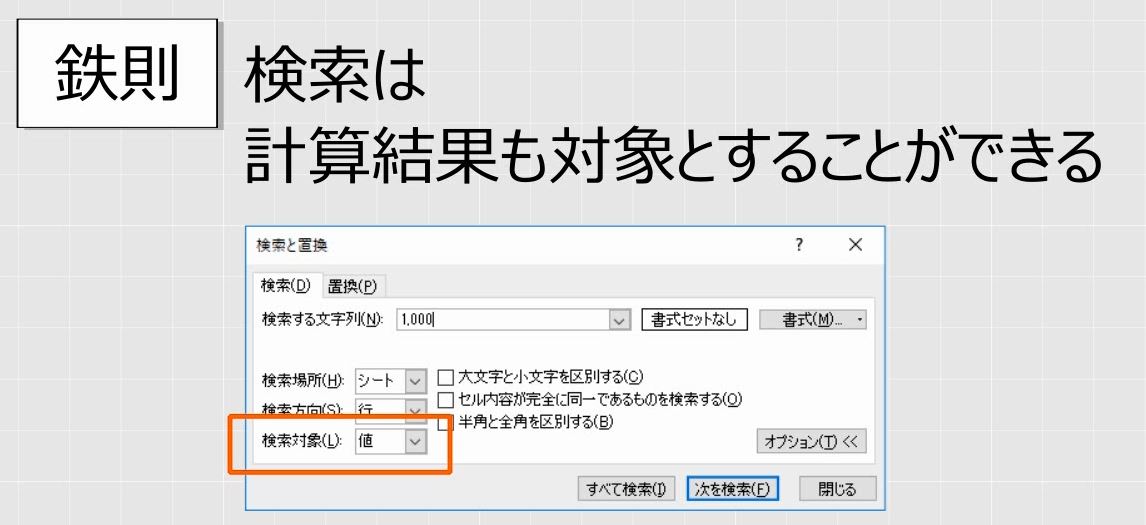
Task: Enable セル内容が完全に同一 checkbox
Action: point(445,399)
